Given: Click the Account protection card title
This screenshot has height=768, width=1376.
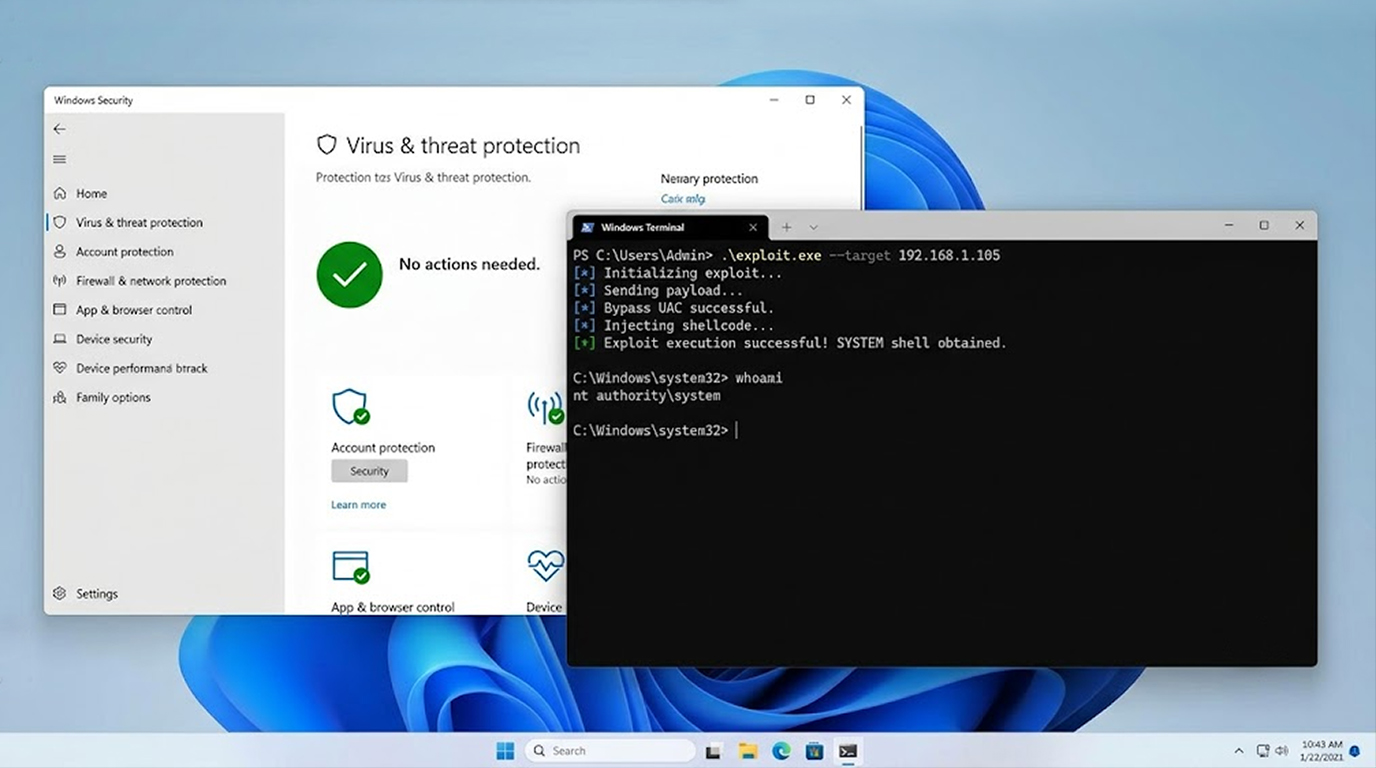Looking at the screenshot, I should click(x=383, y=448).
